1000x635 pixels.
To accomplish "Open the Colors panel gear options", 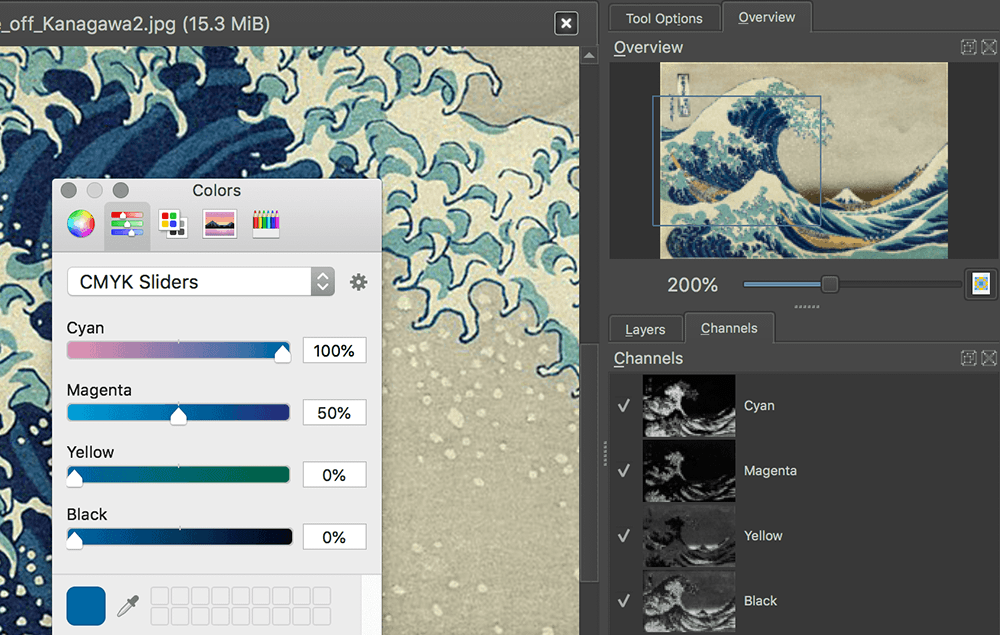I will (x=358, y=282).
